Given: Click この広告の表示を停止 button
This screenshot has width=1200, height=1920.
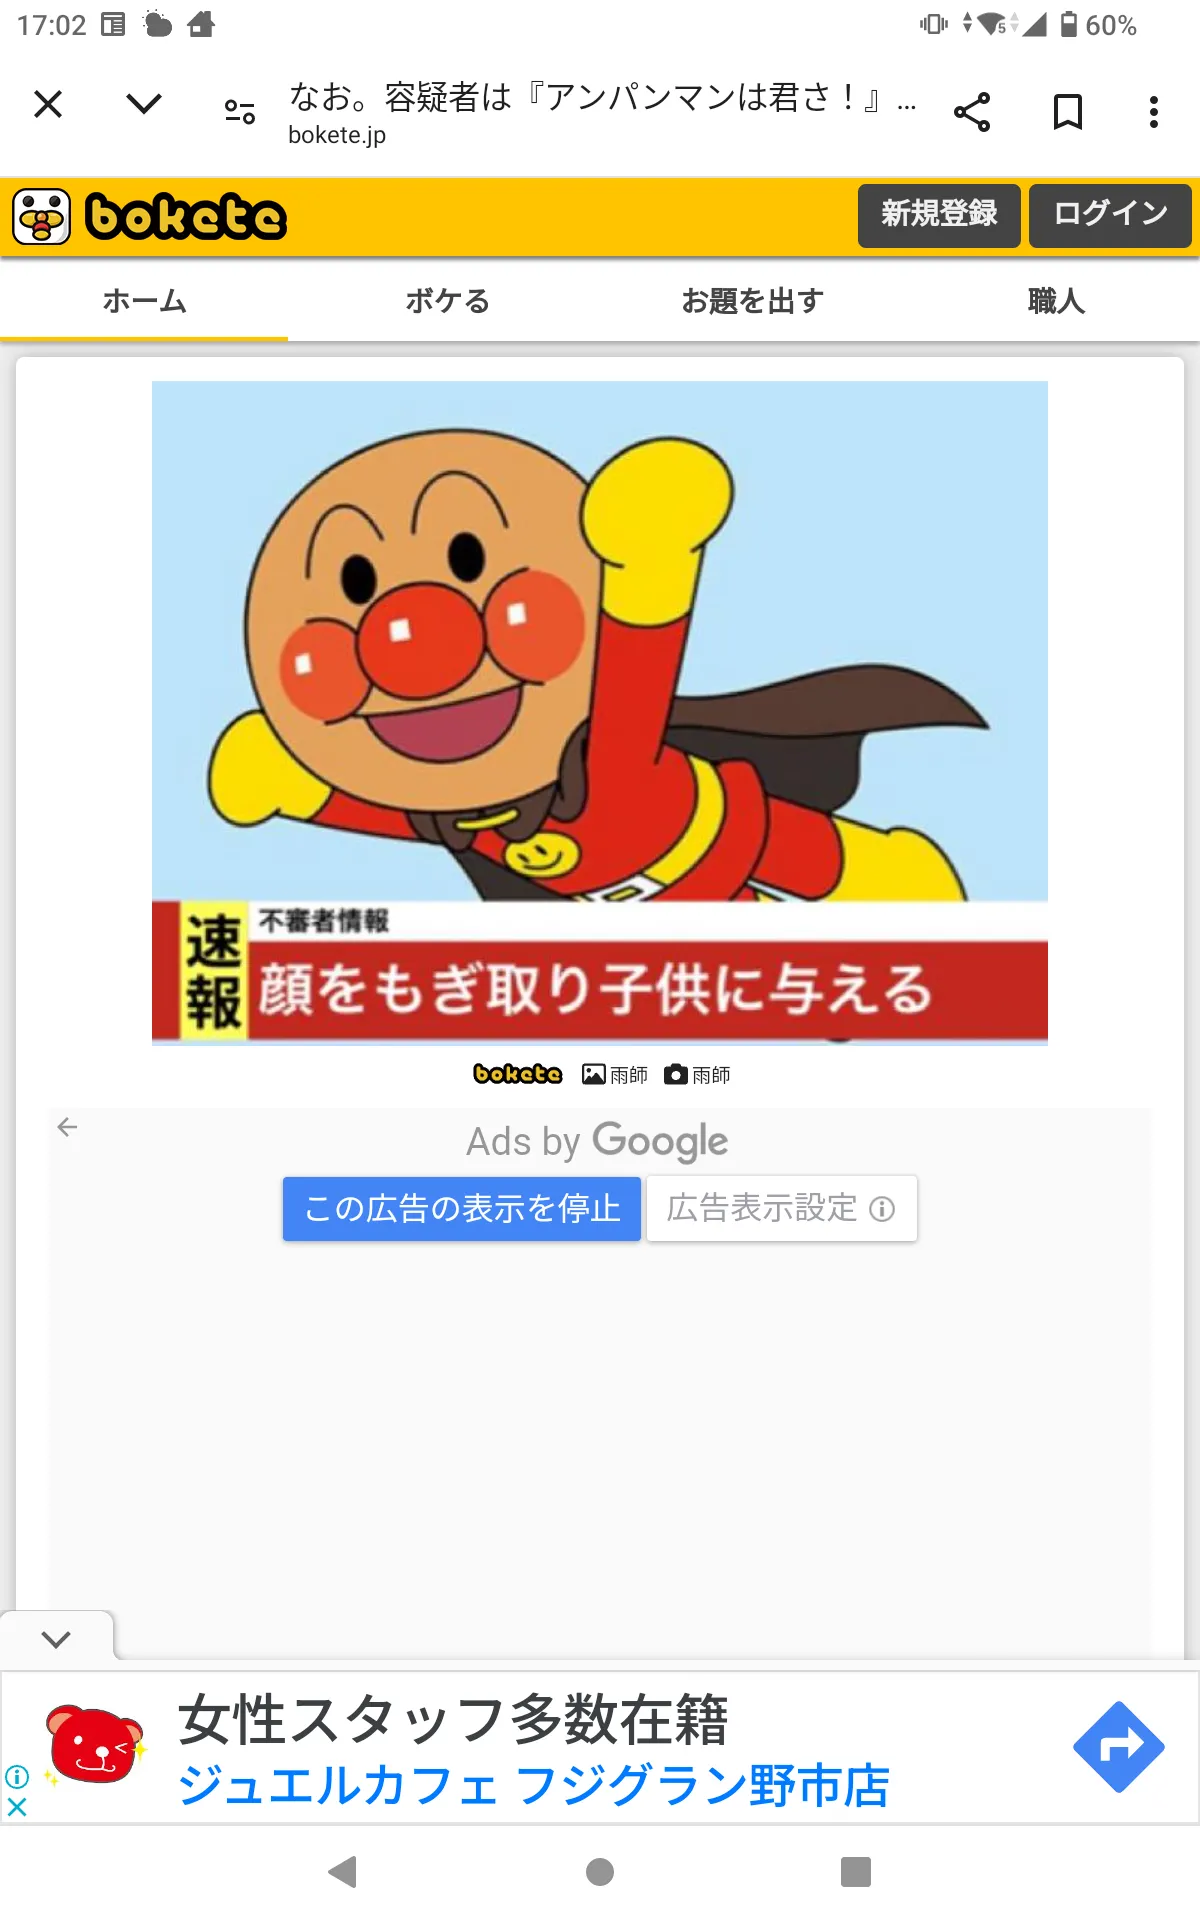Looking at the screenshot, I should pos(461,1209).
